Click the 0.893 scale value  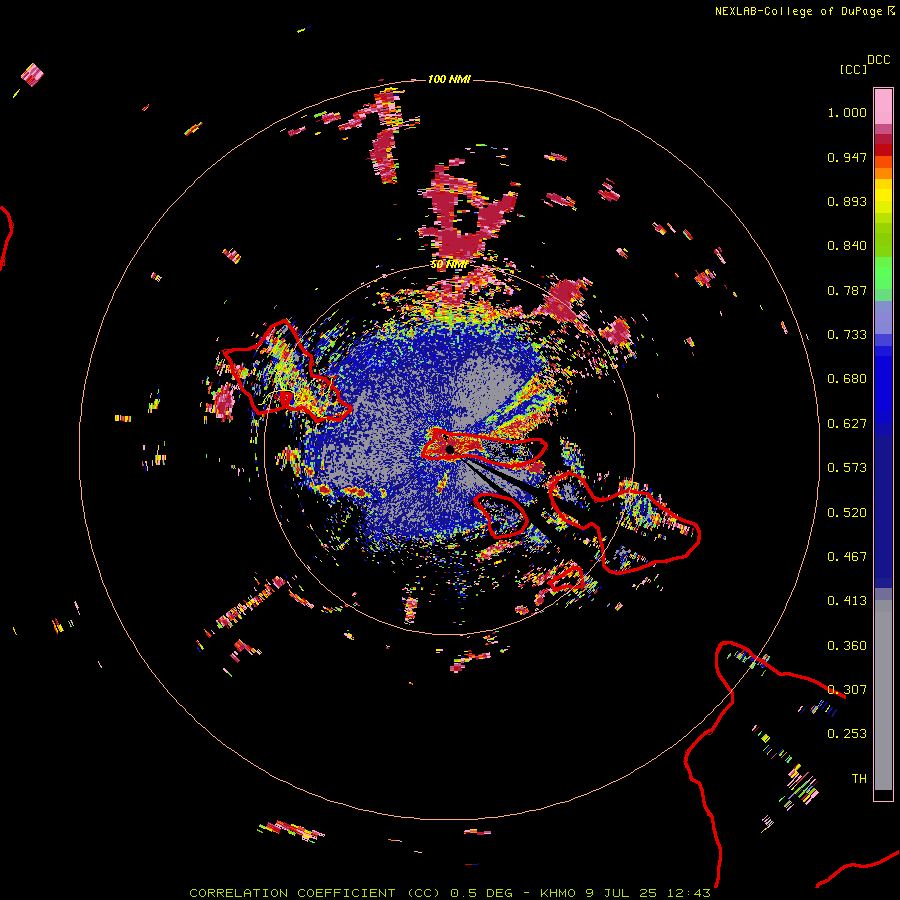coord(847,201)
